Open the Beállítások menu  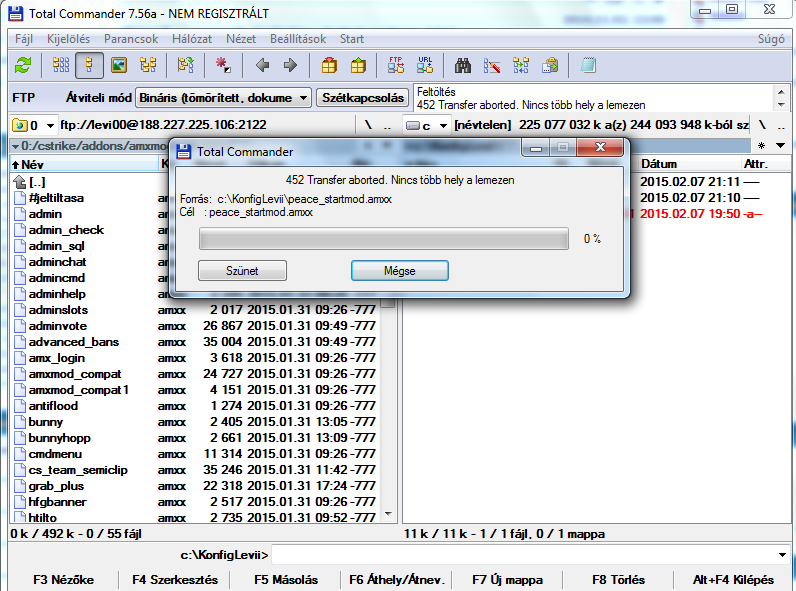pyautogui.click(x=298, y=39)
